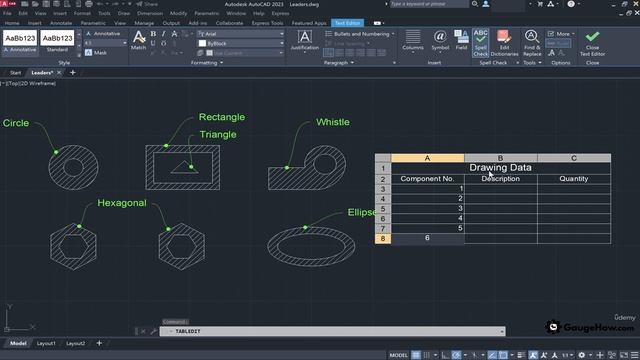Click the Component No. header cell
The image size is (640, 360).
pyautogui.click(x=427, y=179)
